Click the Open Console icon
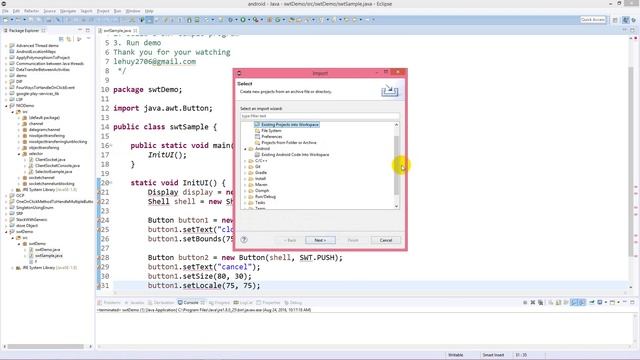This screenshot has height=360, width=640. pyautogui.click(x=612, y=302)
